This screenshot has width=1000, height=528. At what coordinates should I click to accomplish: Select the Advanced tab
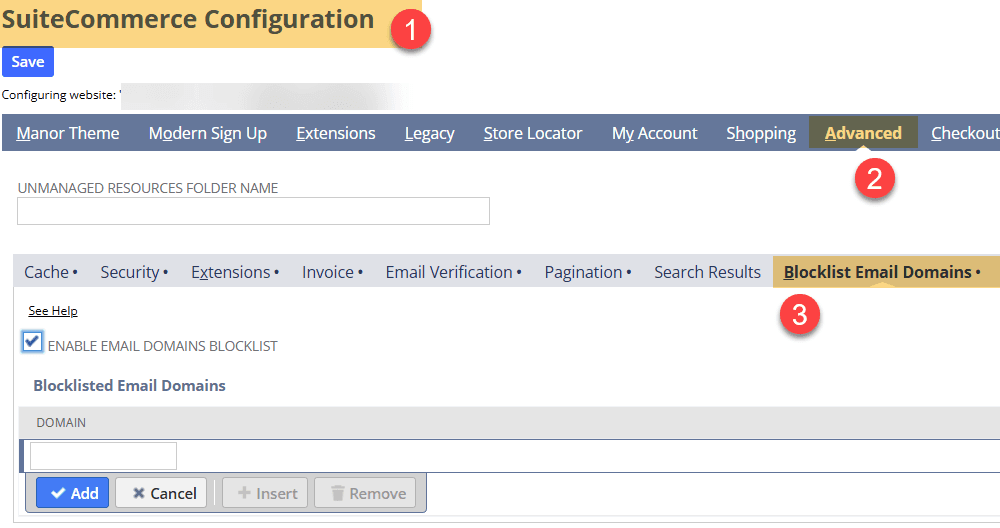click(x=863, y=133)
